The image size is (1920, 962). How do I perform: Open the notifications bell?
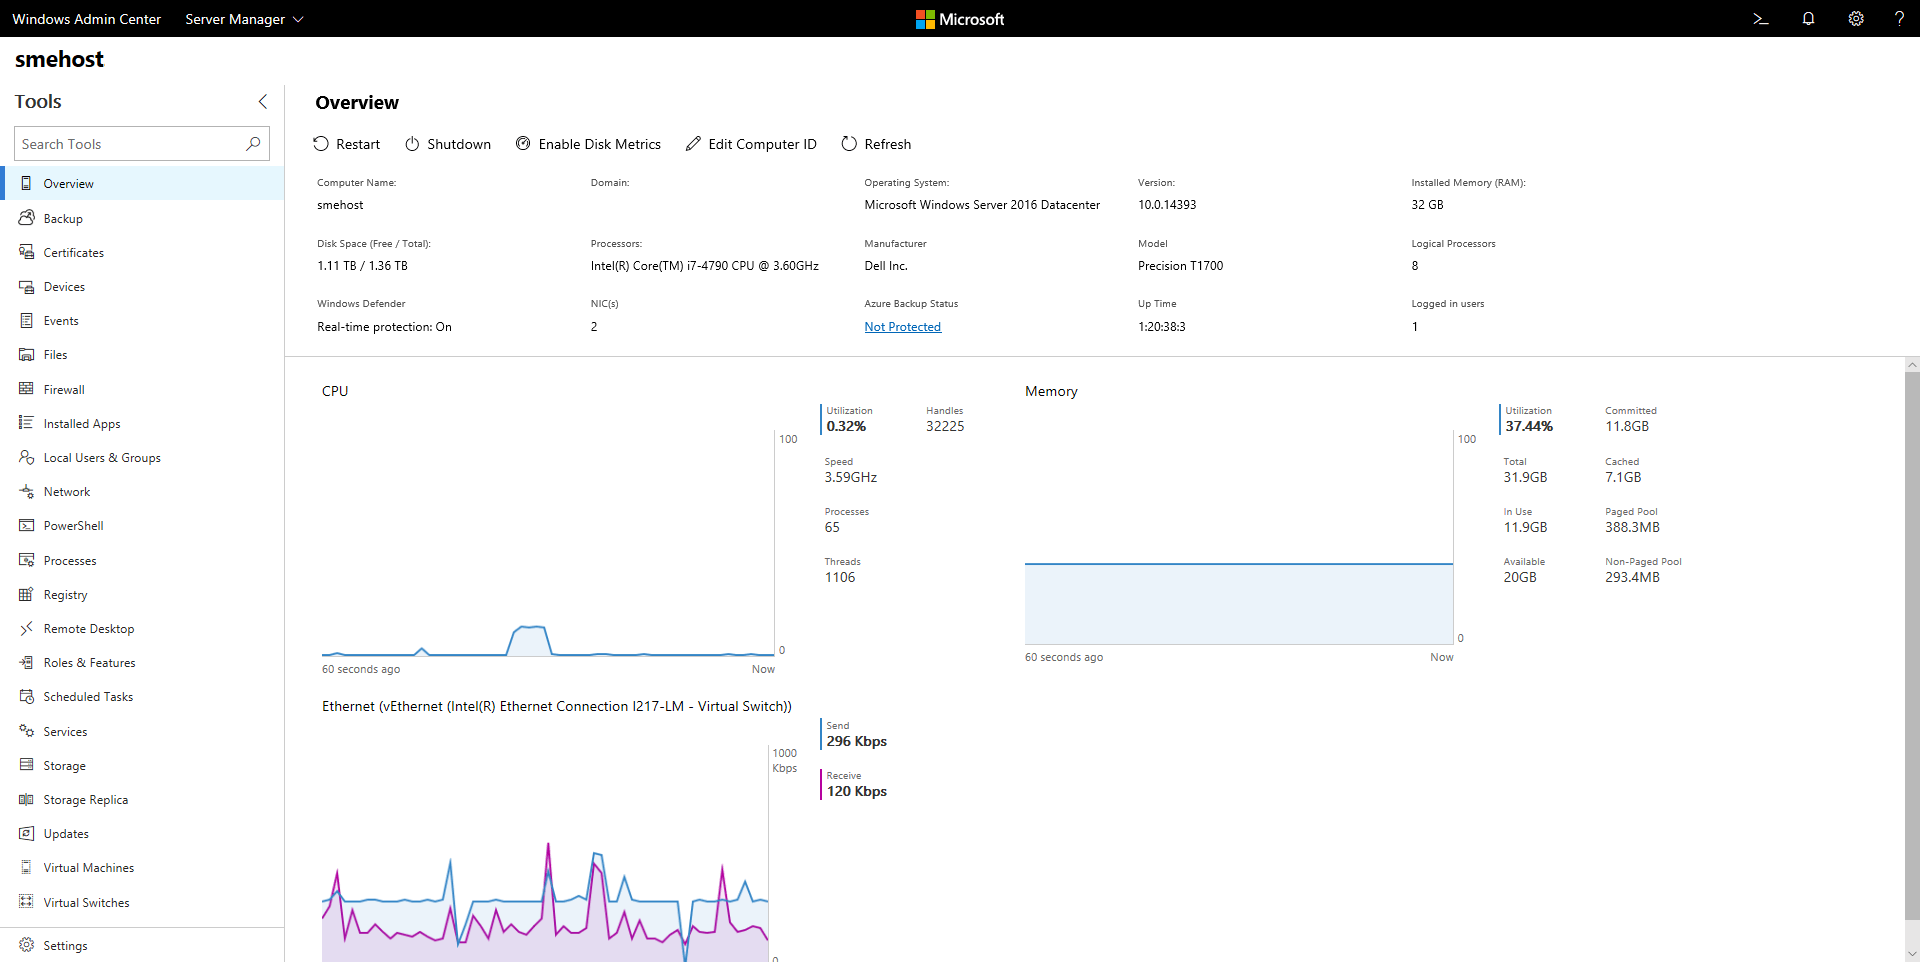click(1808, 19)
